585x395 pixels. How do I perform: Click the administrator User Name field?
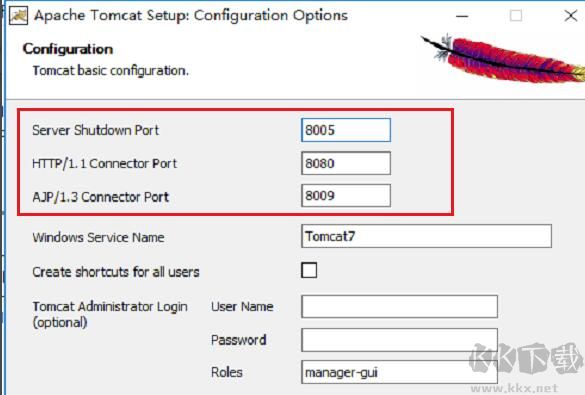tap(399, 307)
